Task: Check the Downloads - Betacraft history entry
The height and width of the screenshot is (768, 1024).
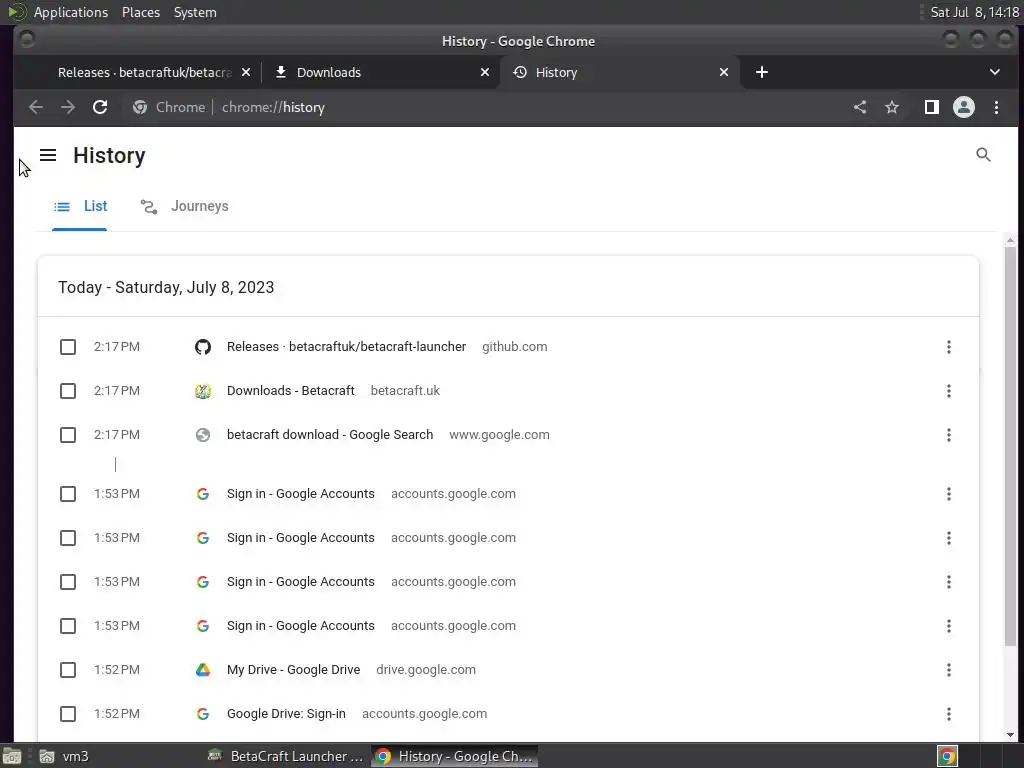Action: pyautogui.click(x=68, y=391)
